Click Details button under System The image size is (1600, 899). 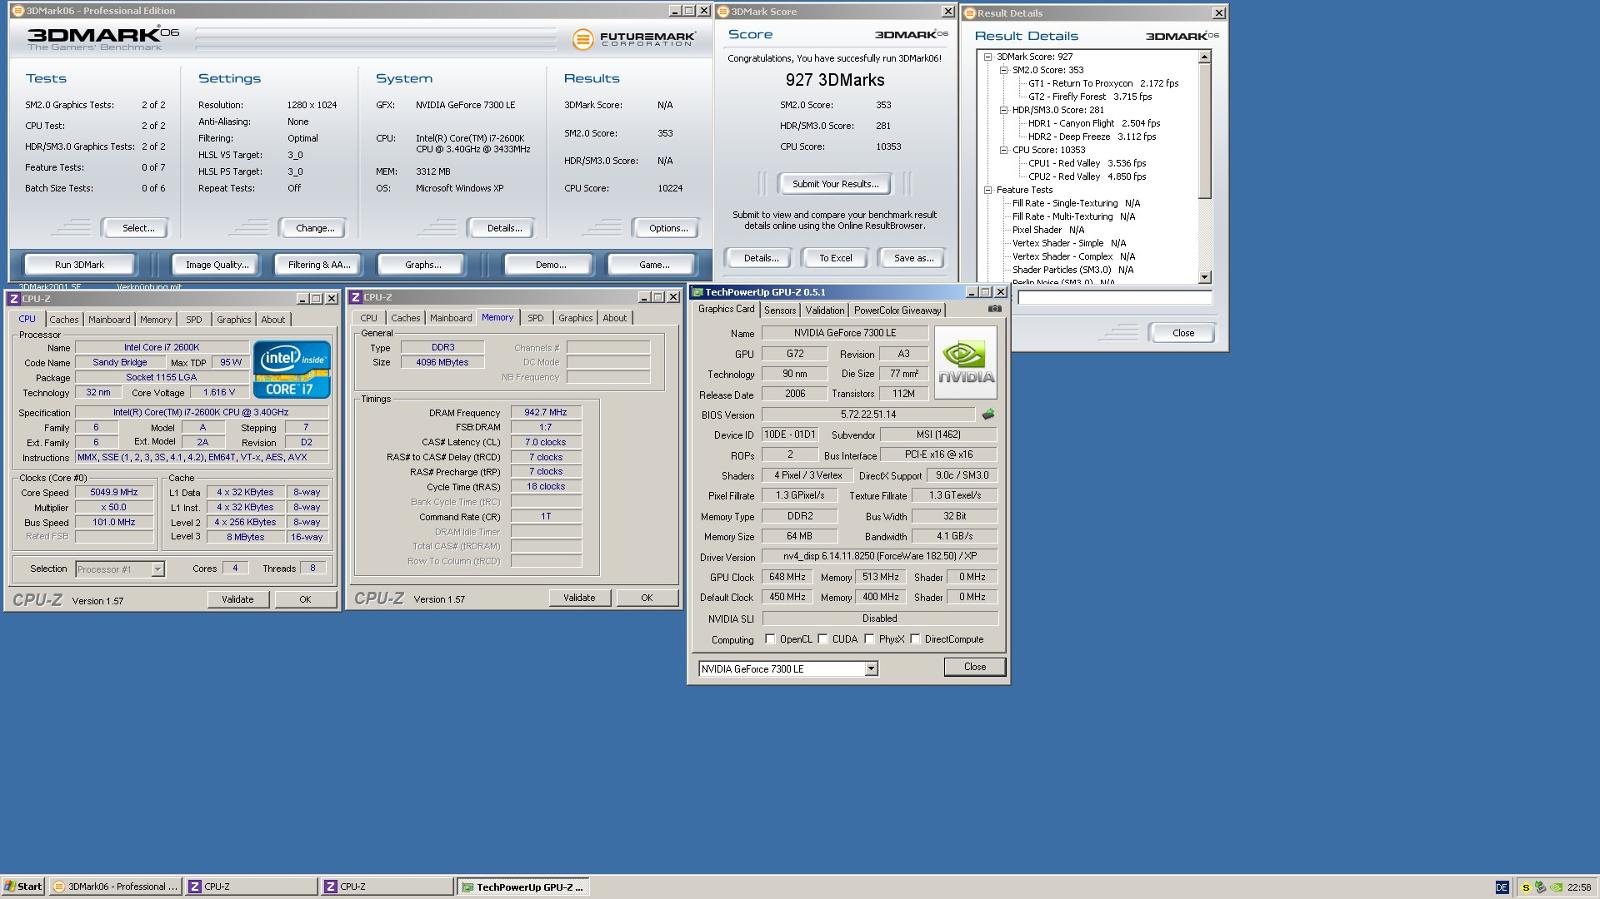tap(504, 228)
